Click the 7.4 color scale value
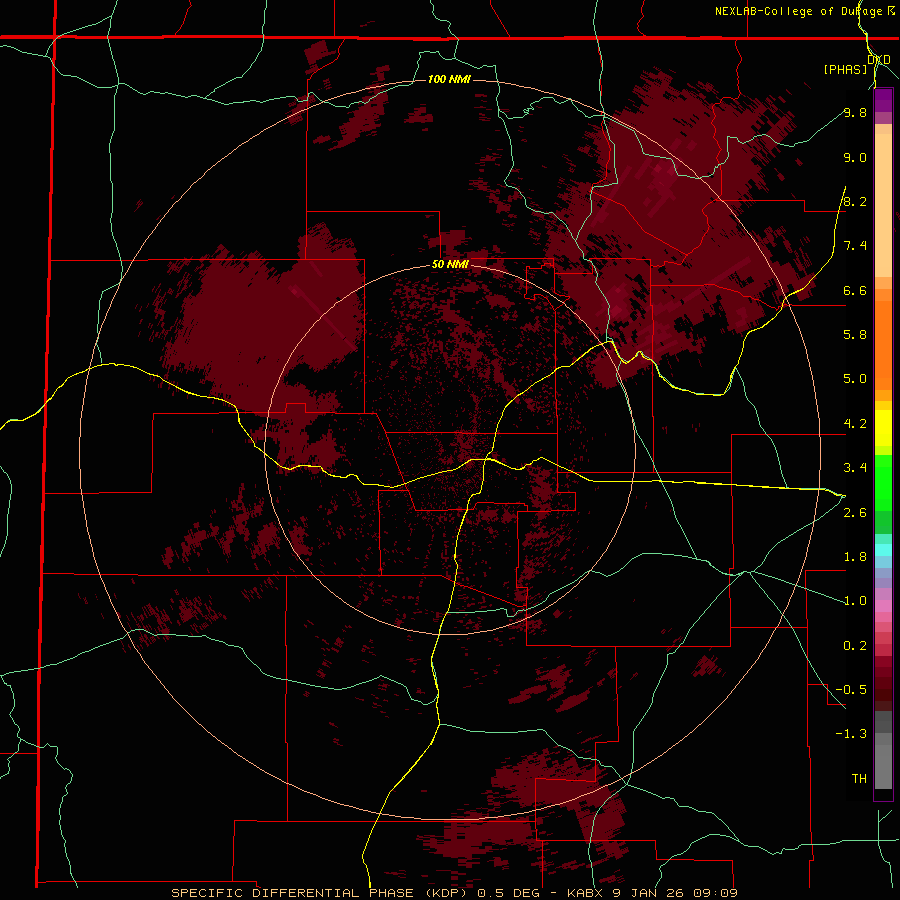This screenshot has width=900, height=900. pos(855,246)
